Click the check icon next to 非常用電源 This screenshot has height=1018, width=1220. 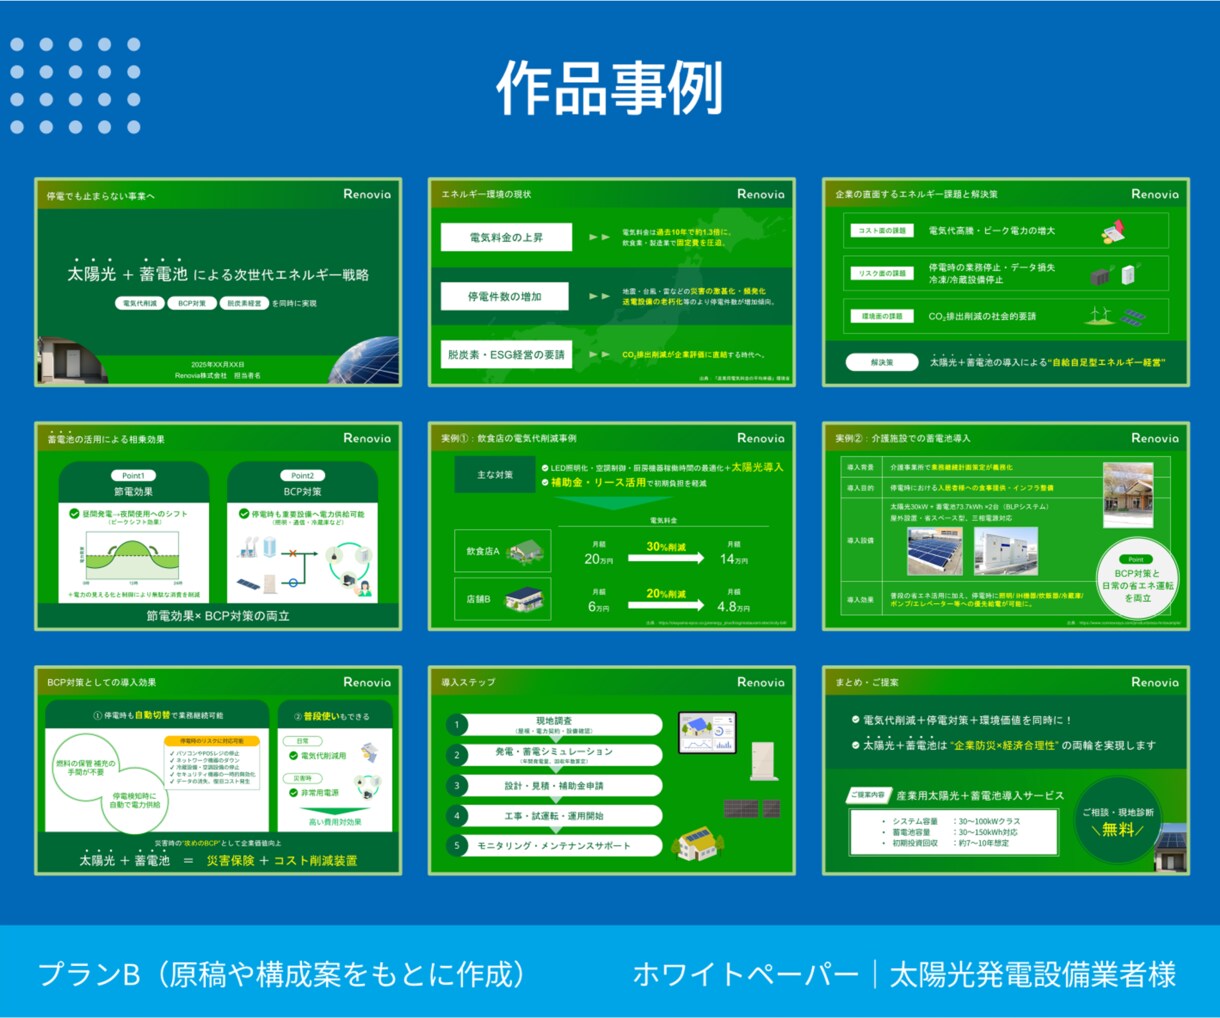click(293, 792)
